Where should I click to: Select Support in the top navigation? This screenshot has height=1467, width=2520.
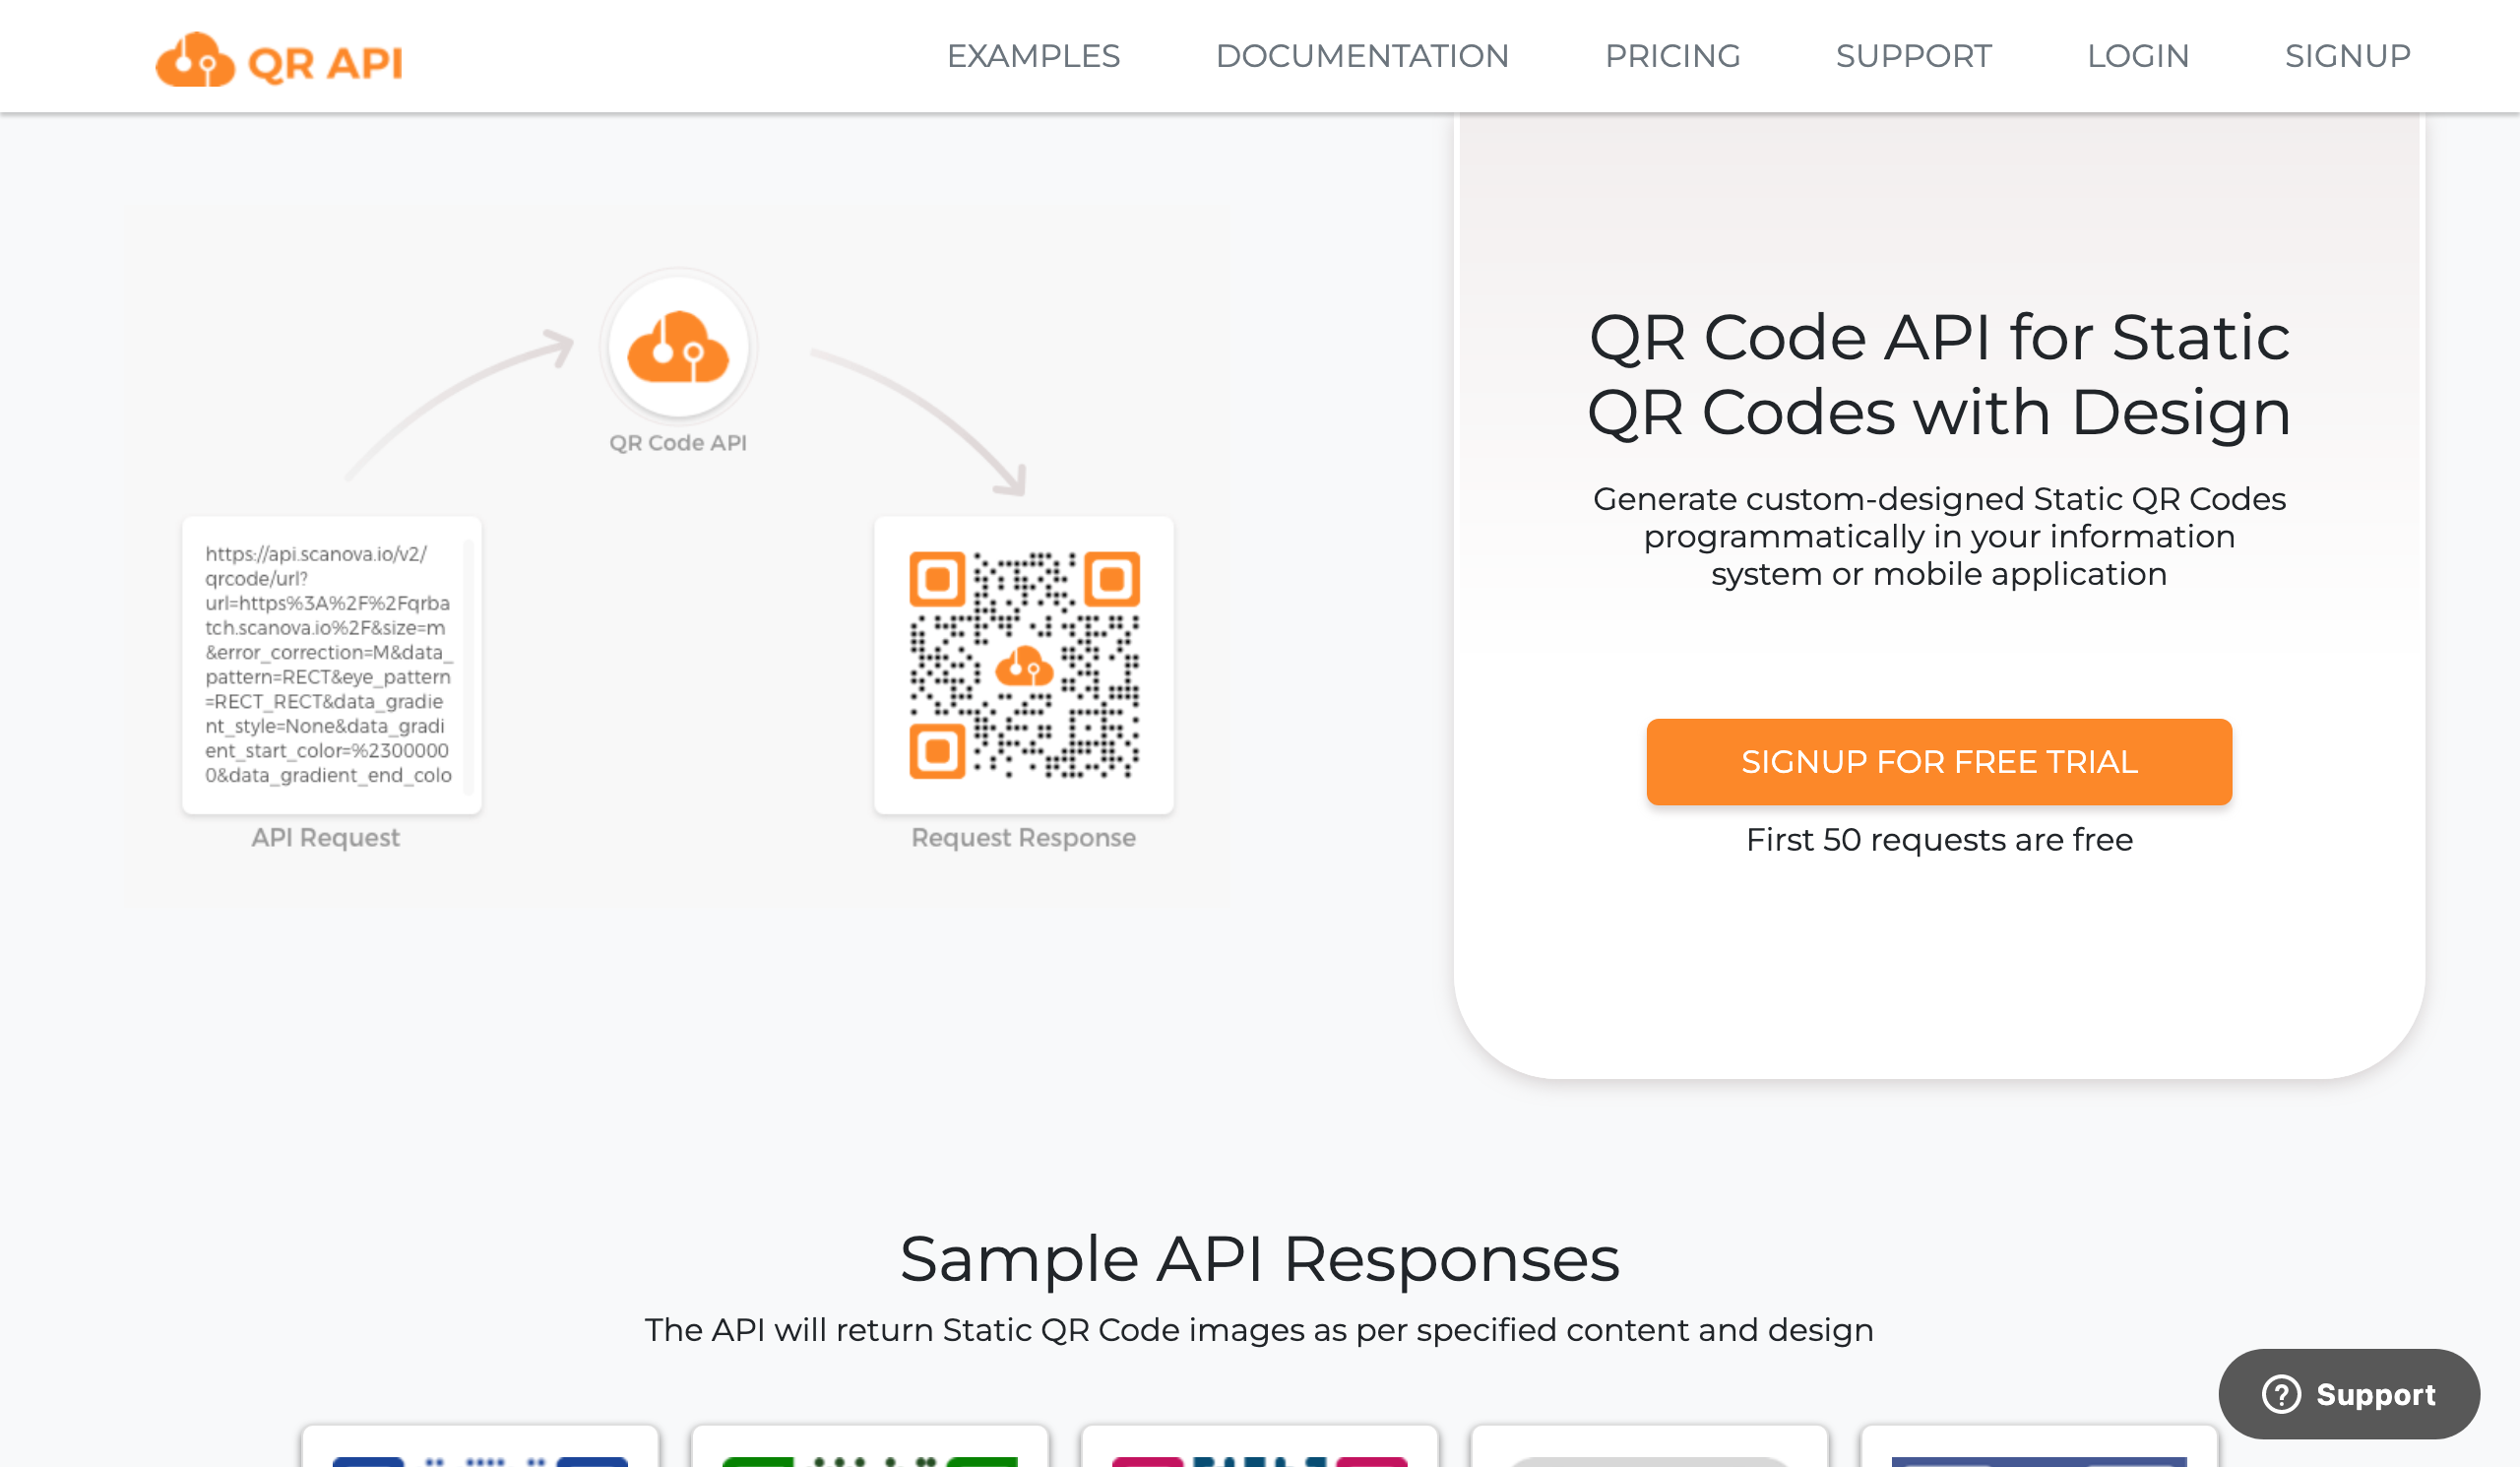(x=1913, y=56)
